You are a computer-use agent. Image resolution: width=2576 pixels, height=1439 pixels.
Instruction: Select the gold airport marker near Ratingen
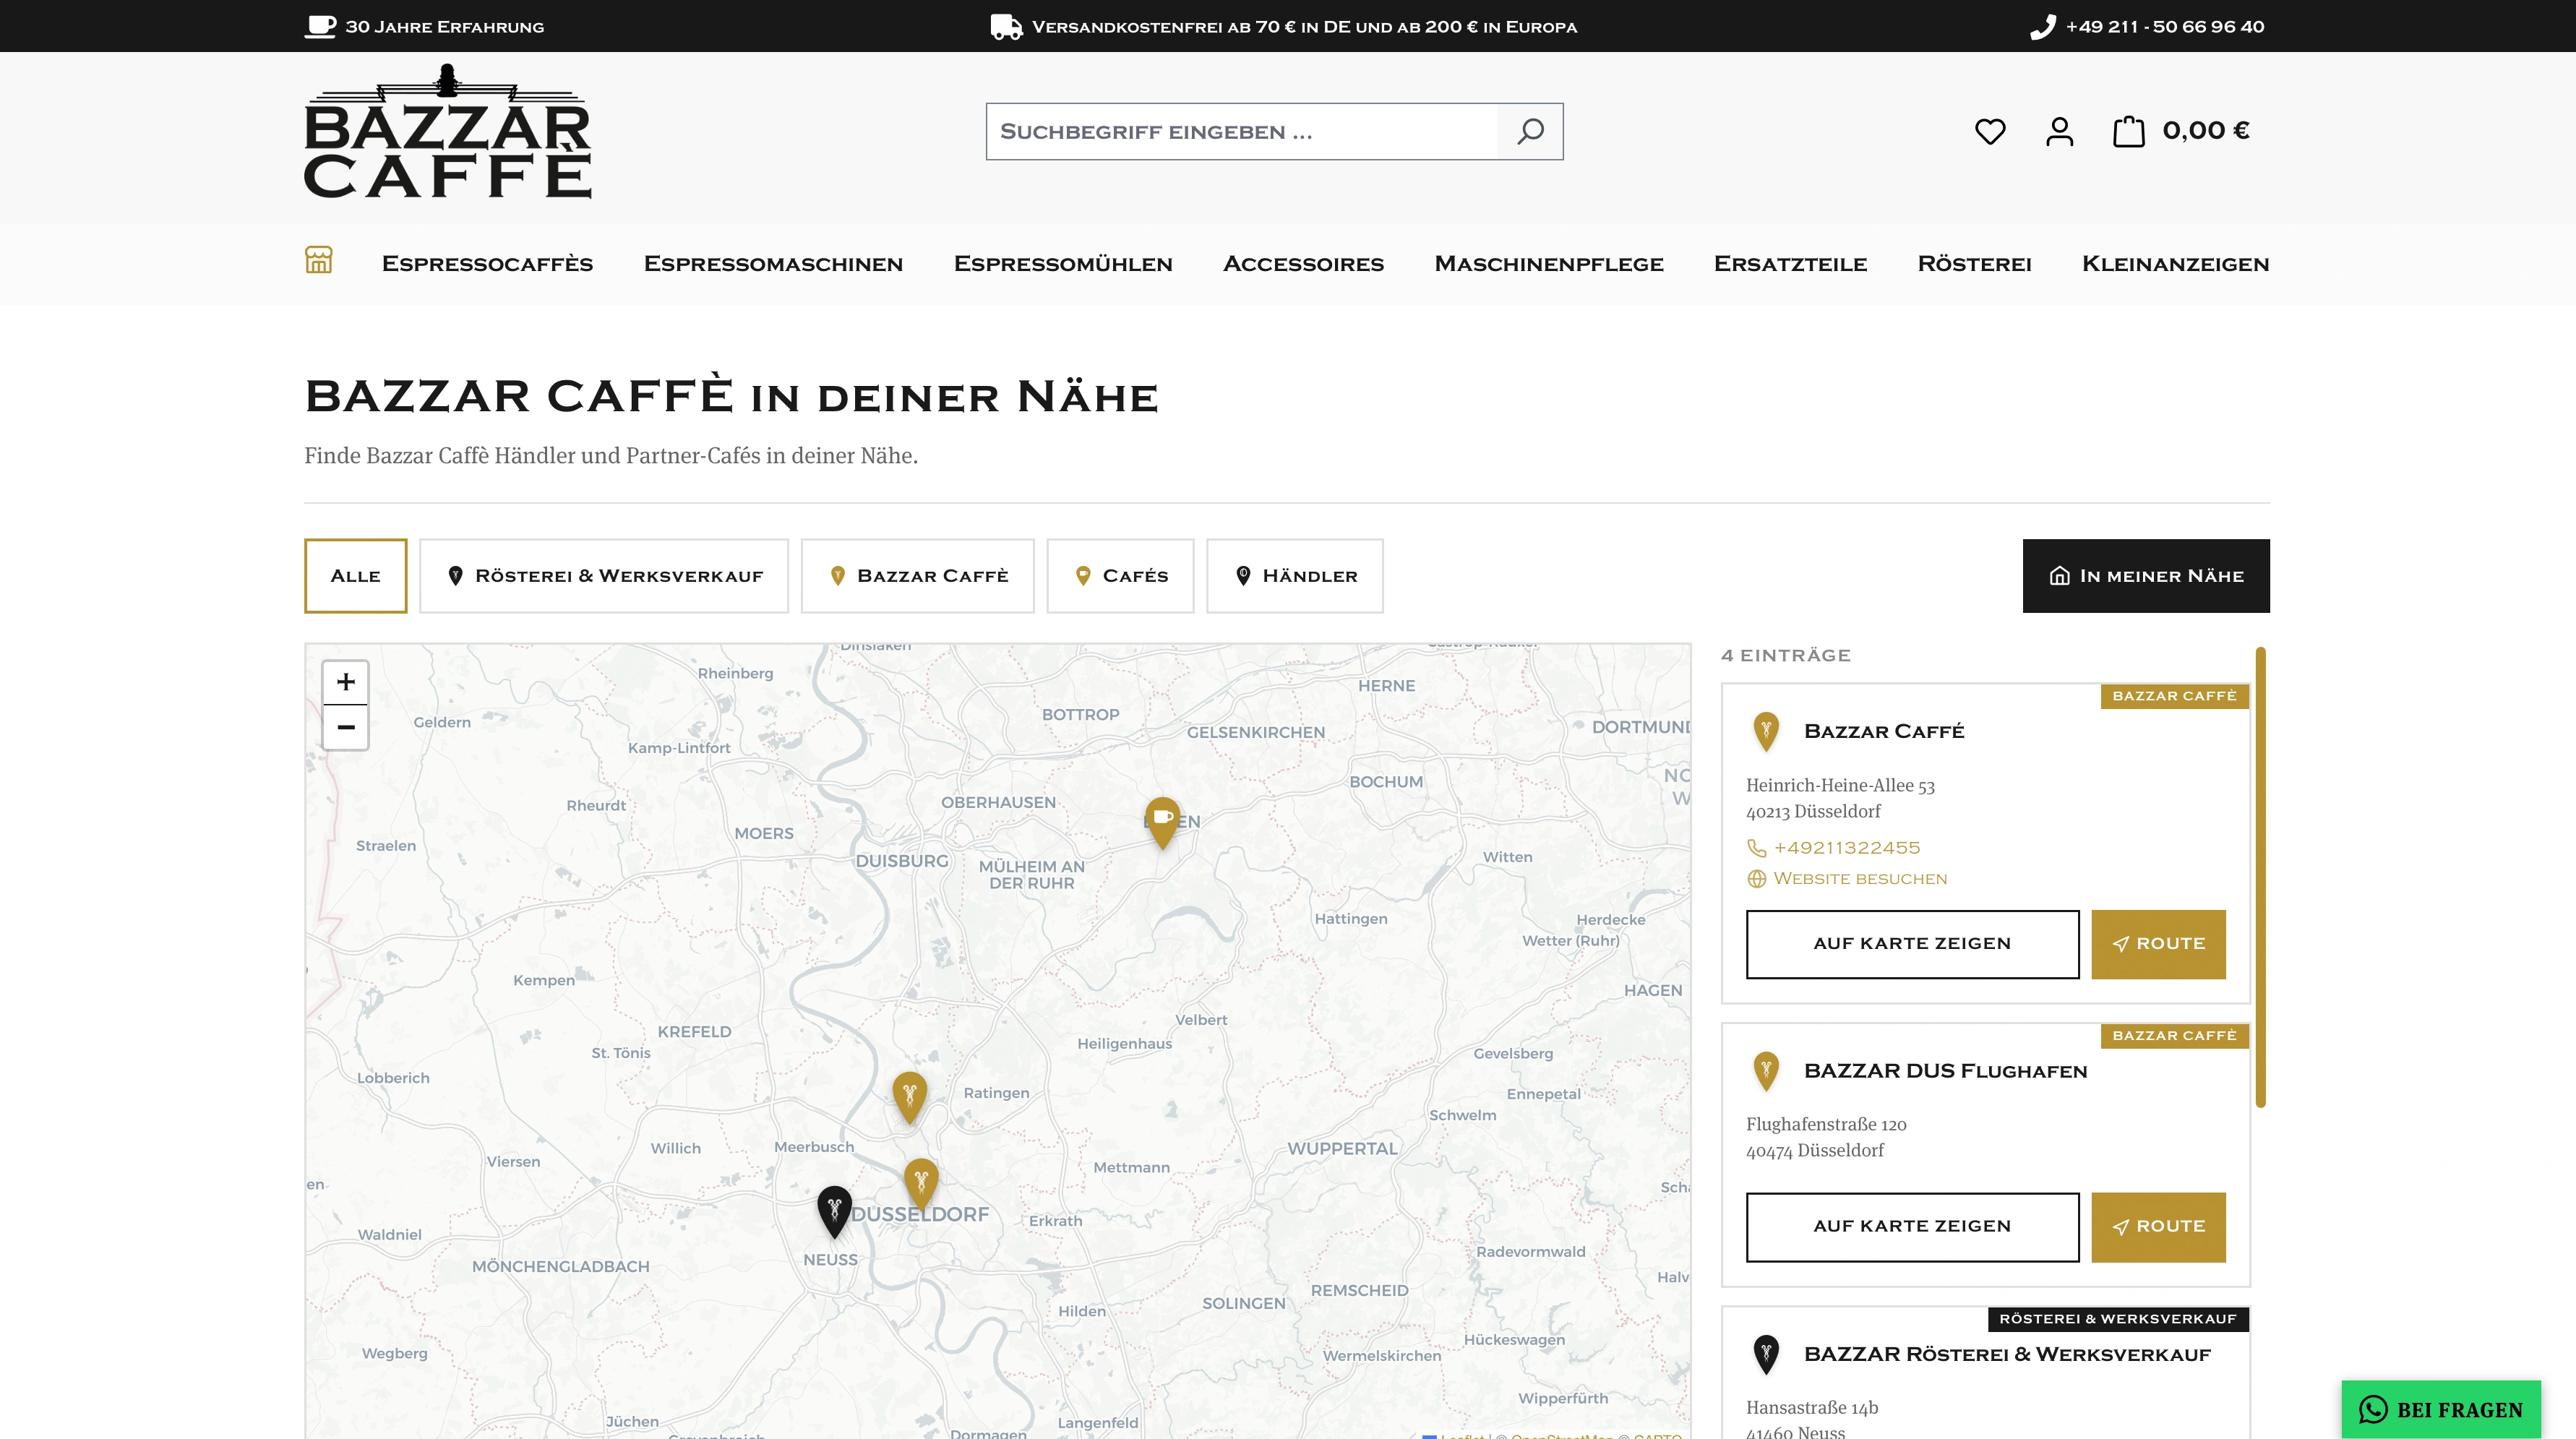coord(909,1098)
